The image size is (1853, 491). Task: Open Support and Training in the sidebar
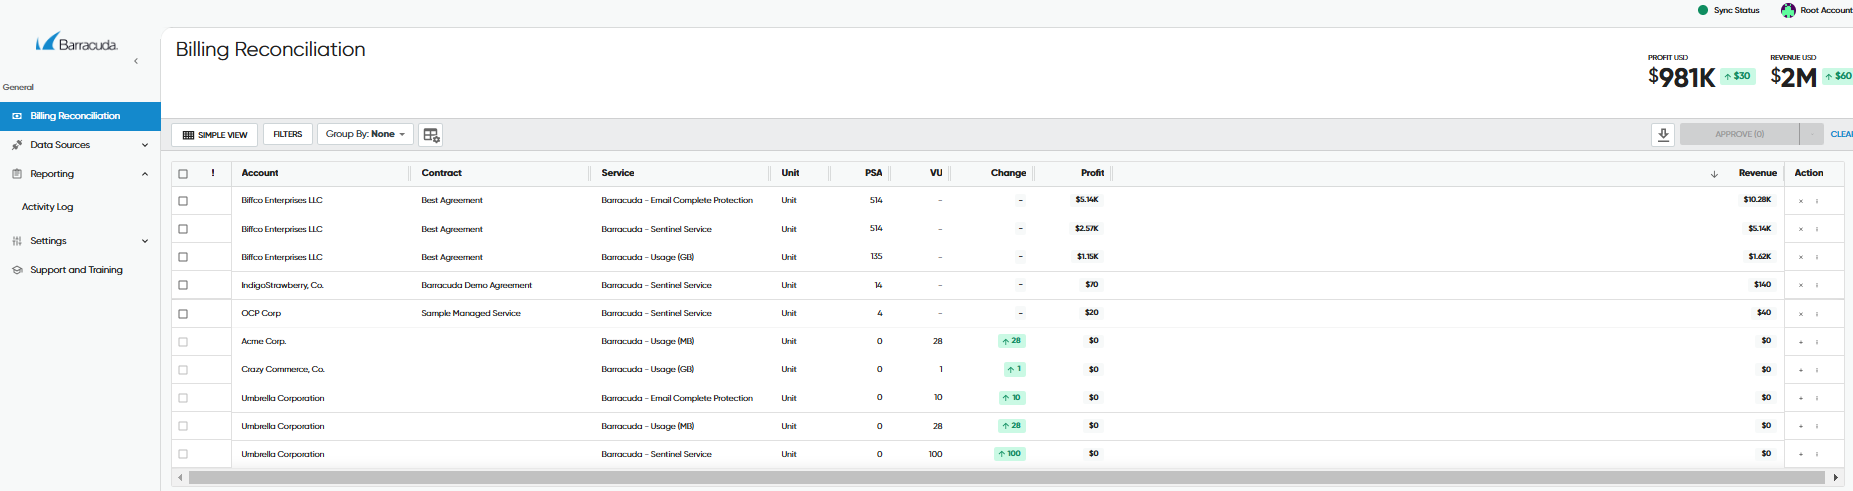[76, 270]
